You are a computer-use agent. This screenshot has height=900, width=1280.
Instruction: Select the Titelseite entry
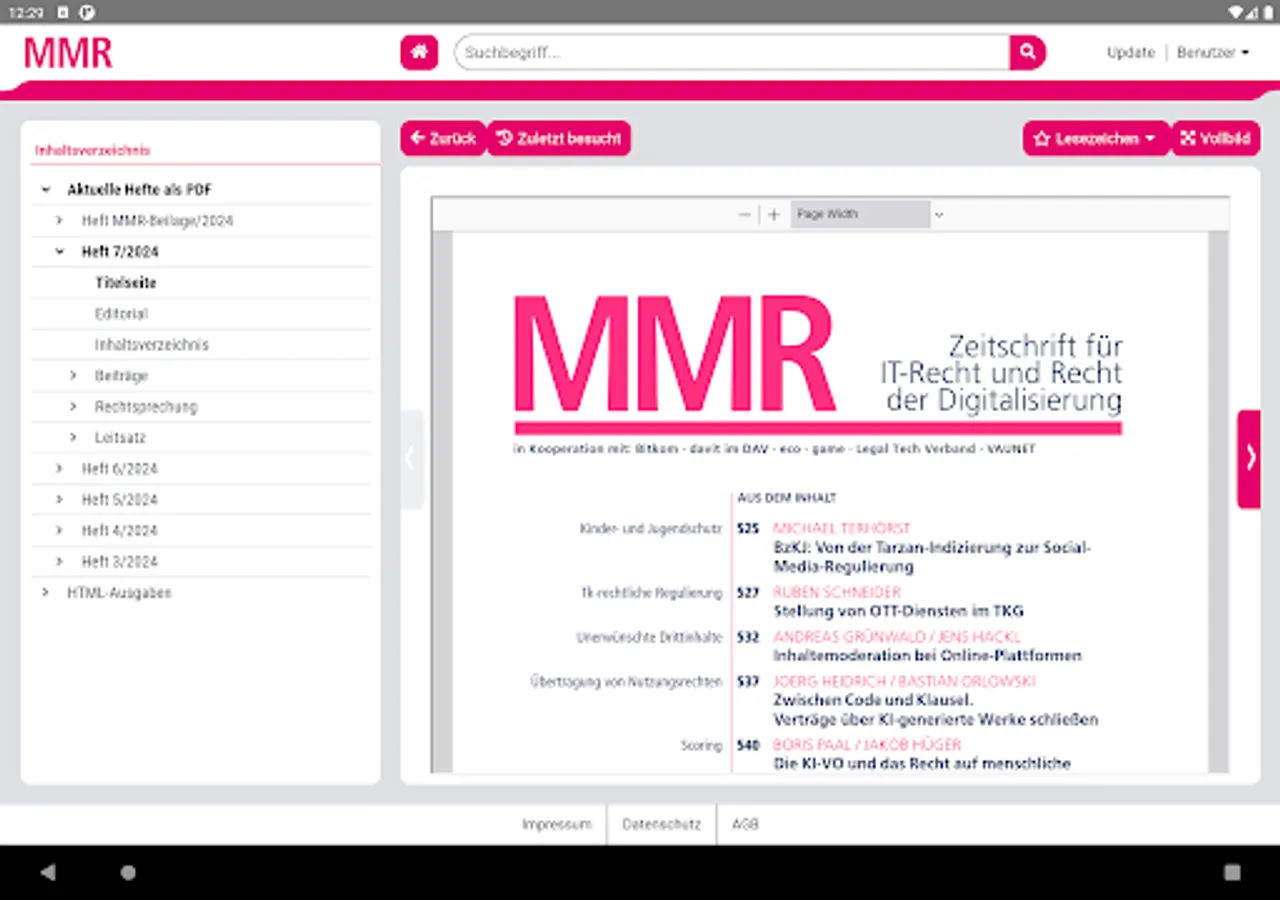(x=126, y=282)
